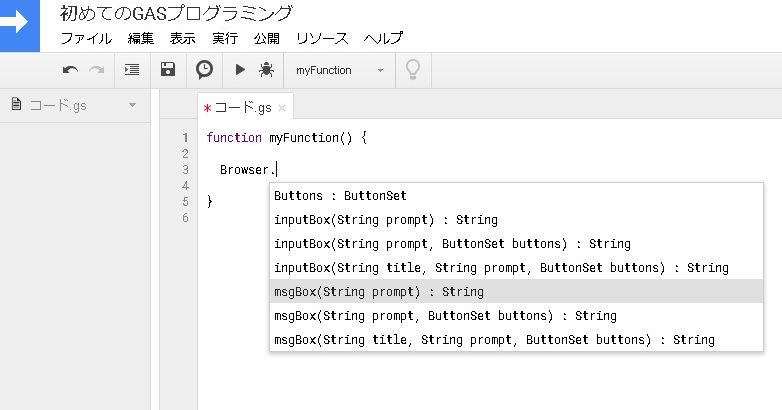The image size is (782, 410).
Task: Select msgBox(String prompt) autocomplete suggestion
Action: [x=378, y=292]
